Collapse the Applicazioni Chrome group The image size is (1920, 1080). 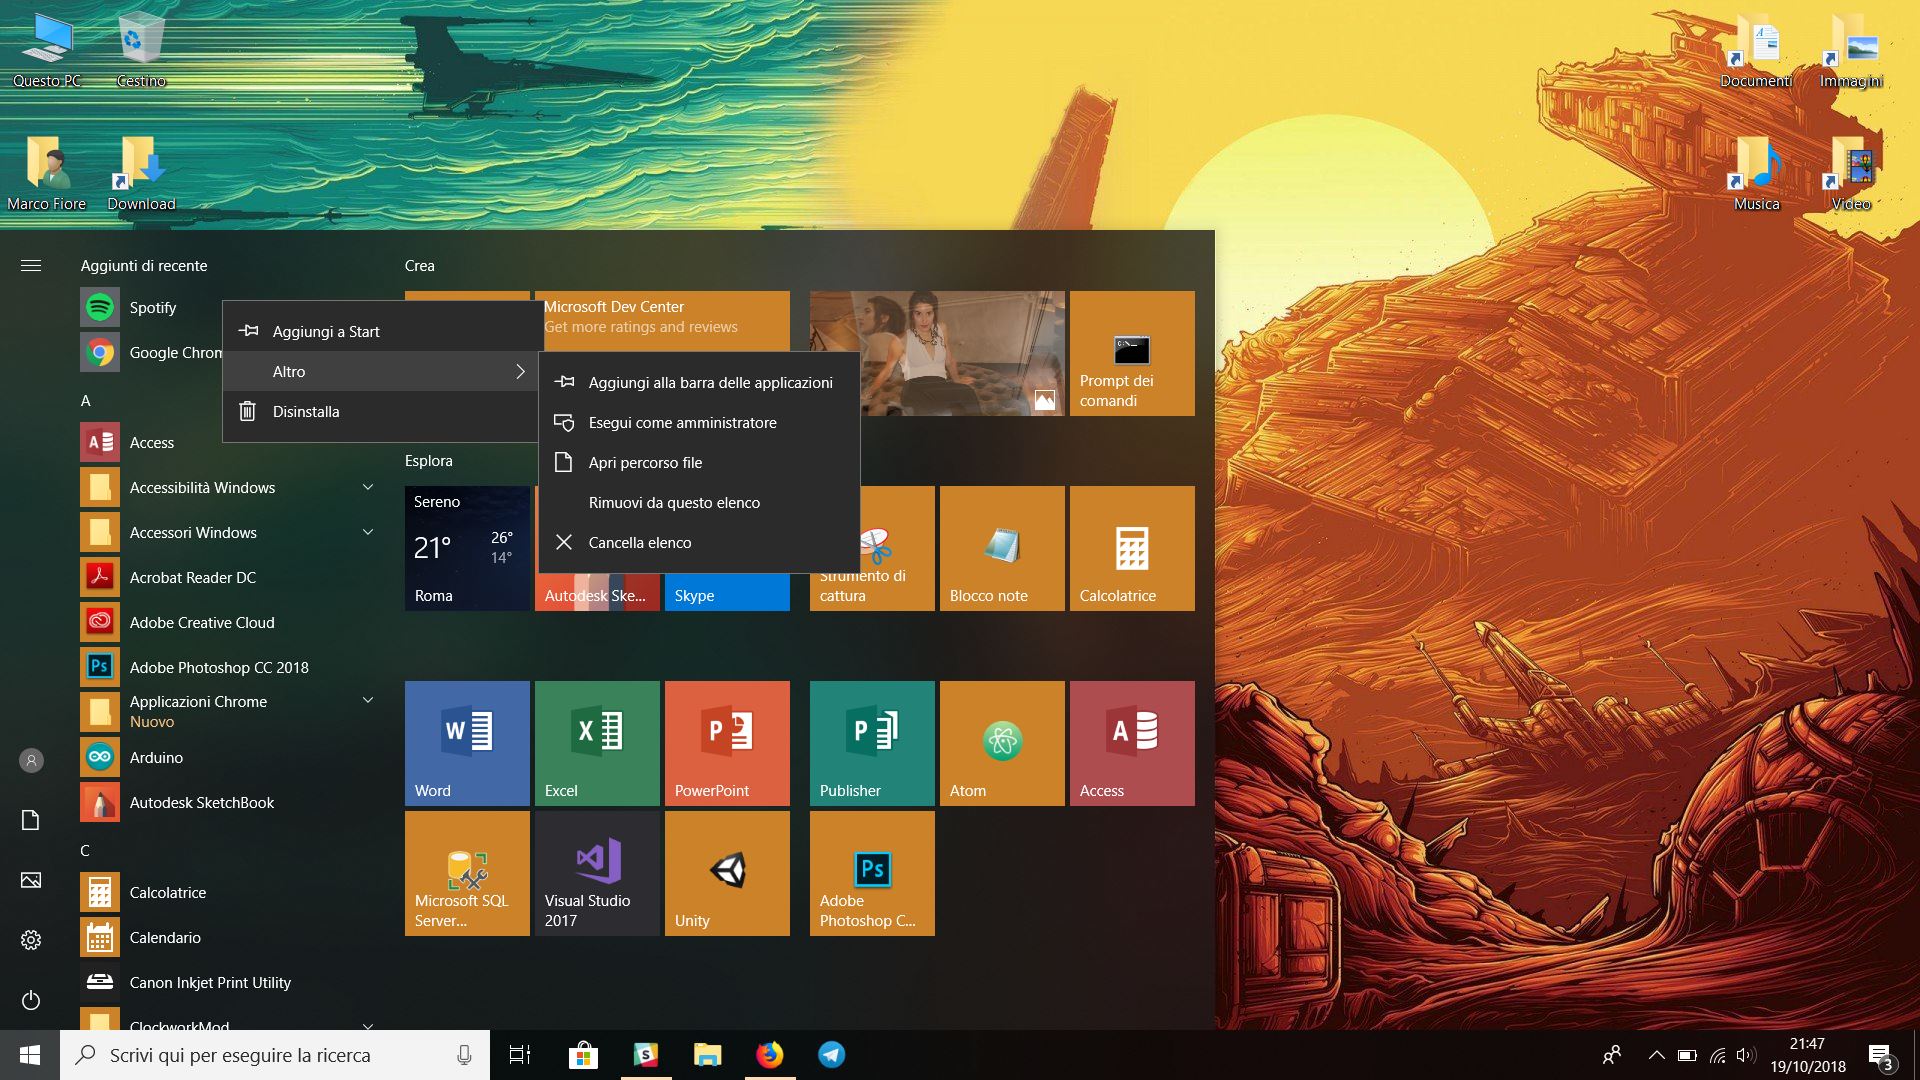[x=367, y=701]
